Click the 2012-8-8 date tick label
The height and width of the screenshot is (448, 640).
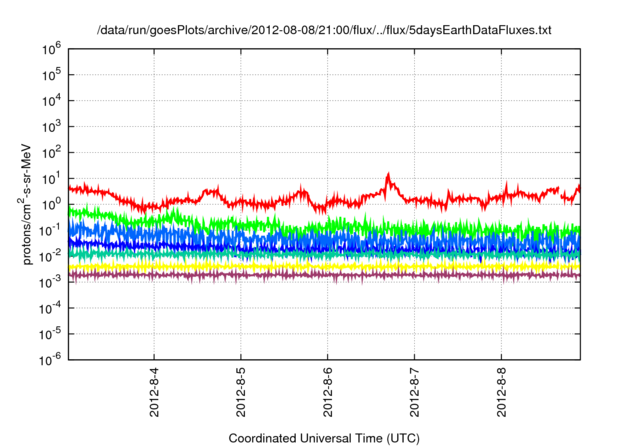[x=502, y=392]
